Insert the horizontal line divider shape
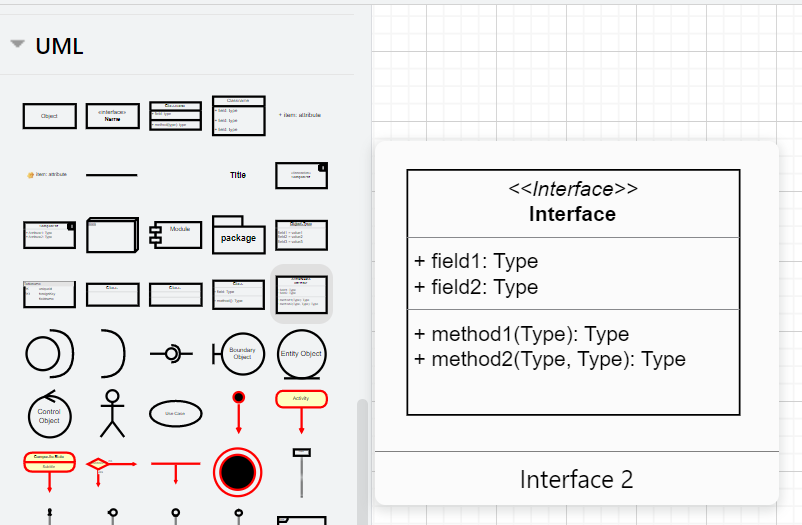 pos(112,175)
